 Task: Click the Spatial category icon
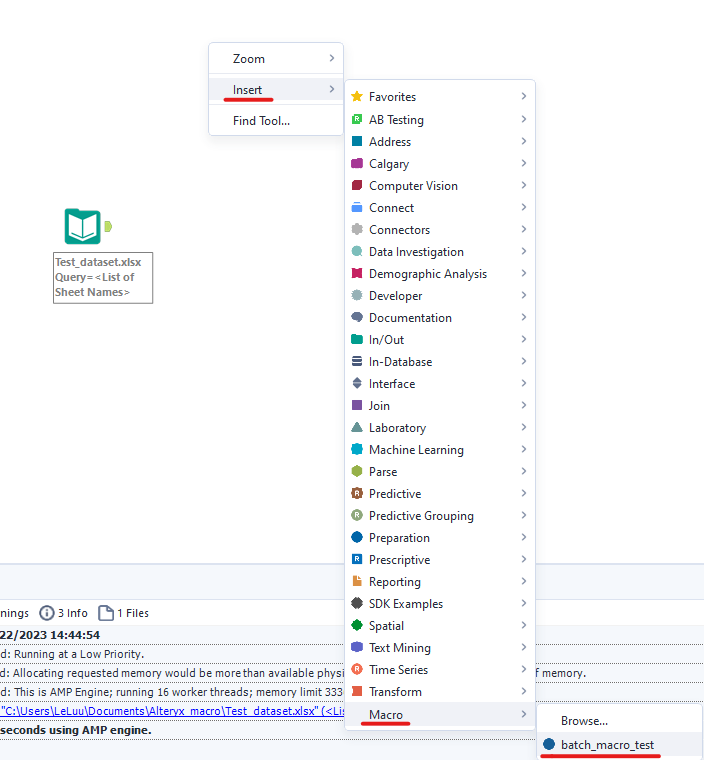pos(357,625)
